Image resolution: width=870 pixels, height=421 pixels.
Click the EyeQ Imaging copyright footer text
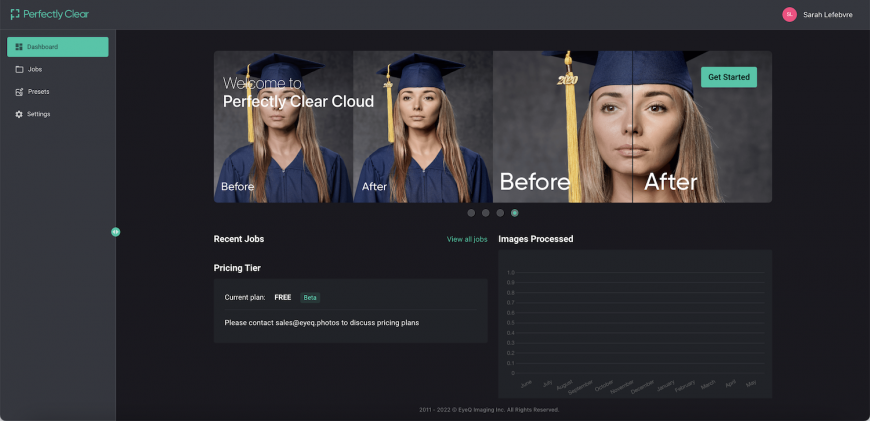[x=489, y=410]
